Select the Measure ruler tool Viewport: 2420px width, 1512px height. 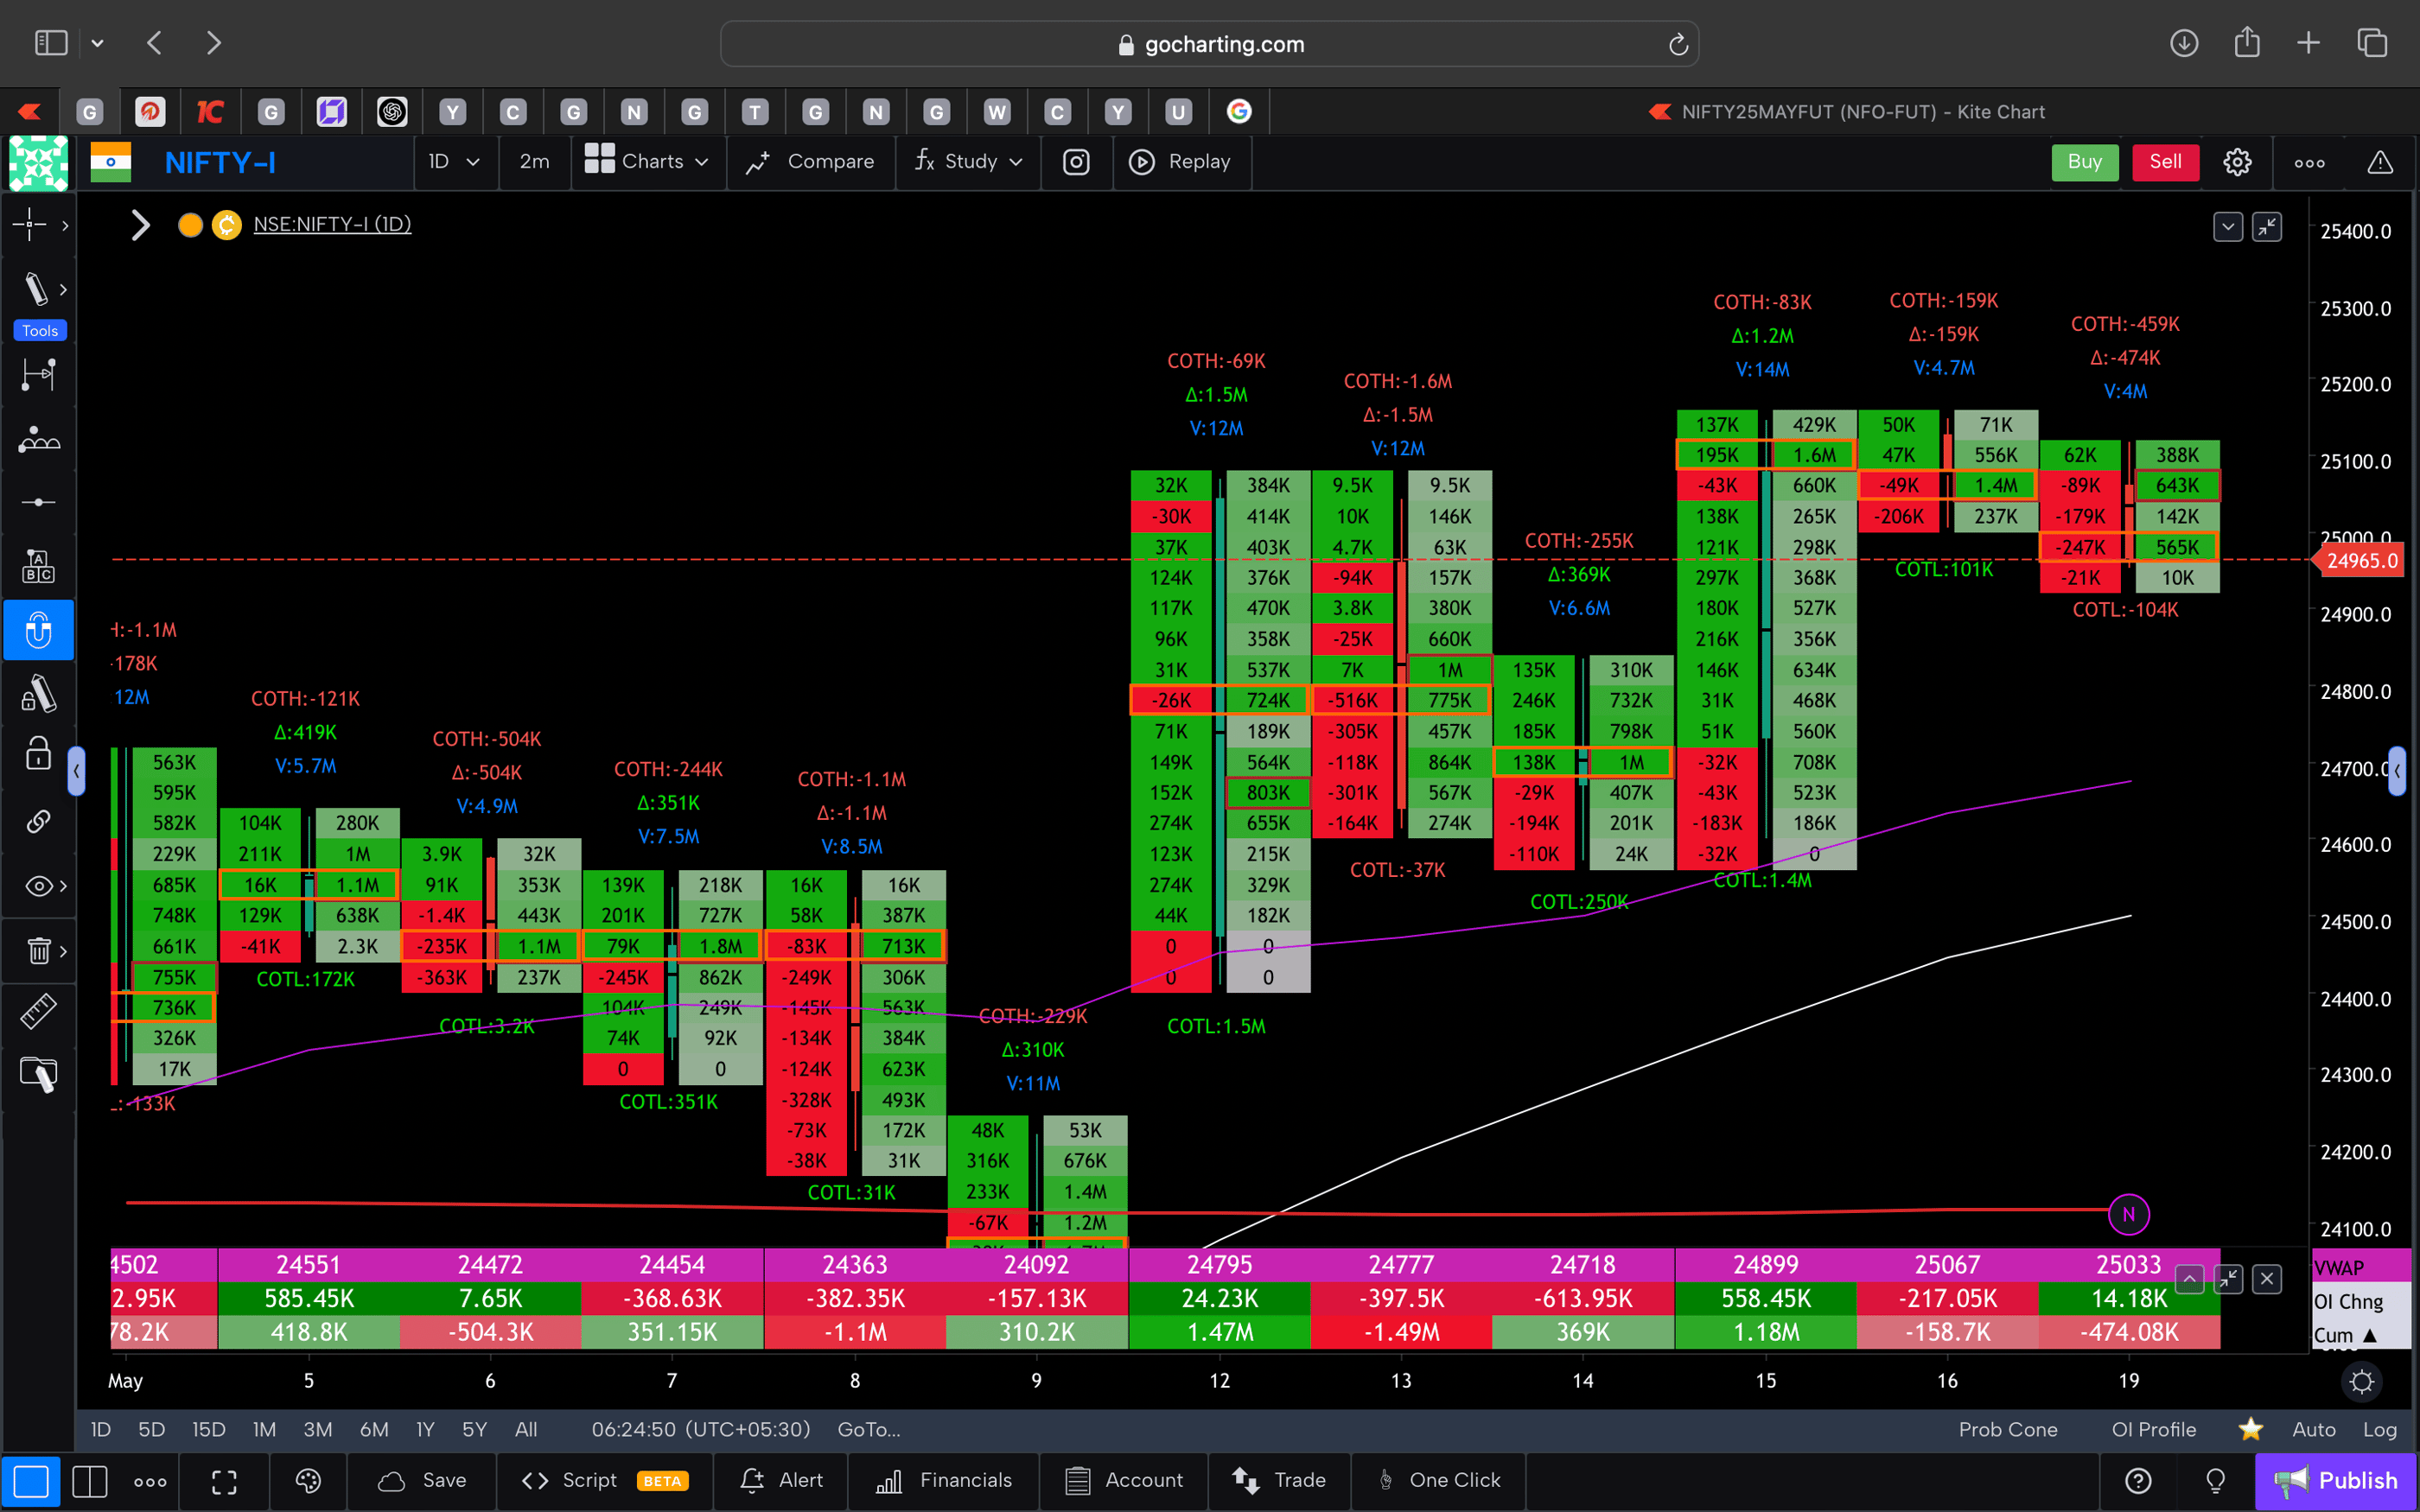[39, 1011]
